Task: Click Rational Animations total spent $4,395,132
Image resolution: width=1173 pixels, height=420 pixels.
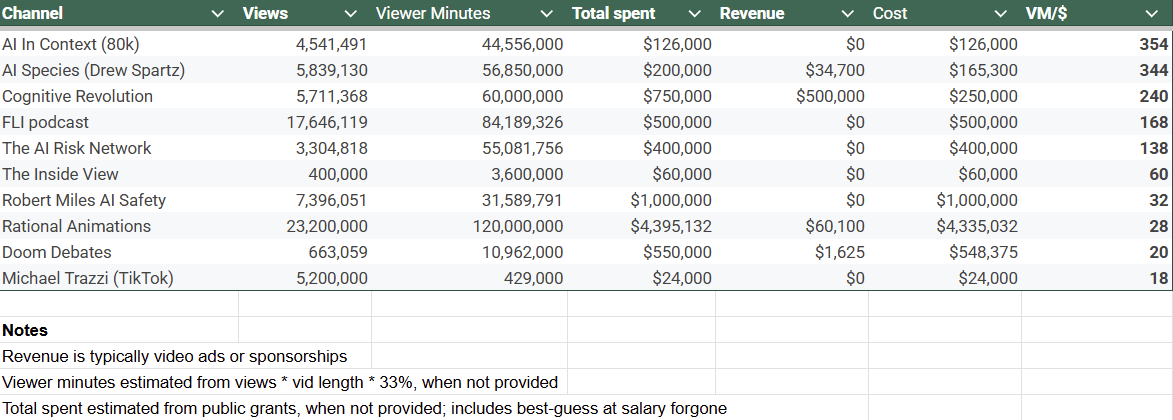Action: tap(670, 226)
